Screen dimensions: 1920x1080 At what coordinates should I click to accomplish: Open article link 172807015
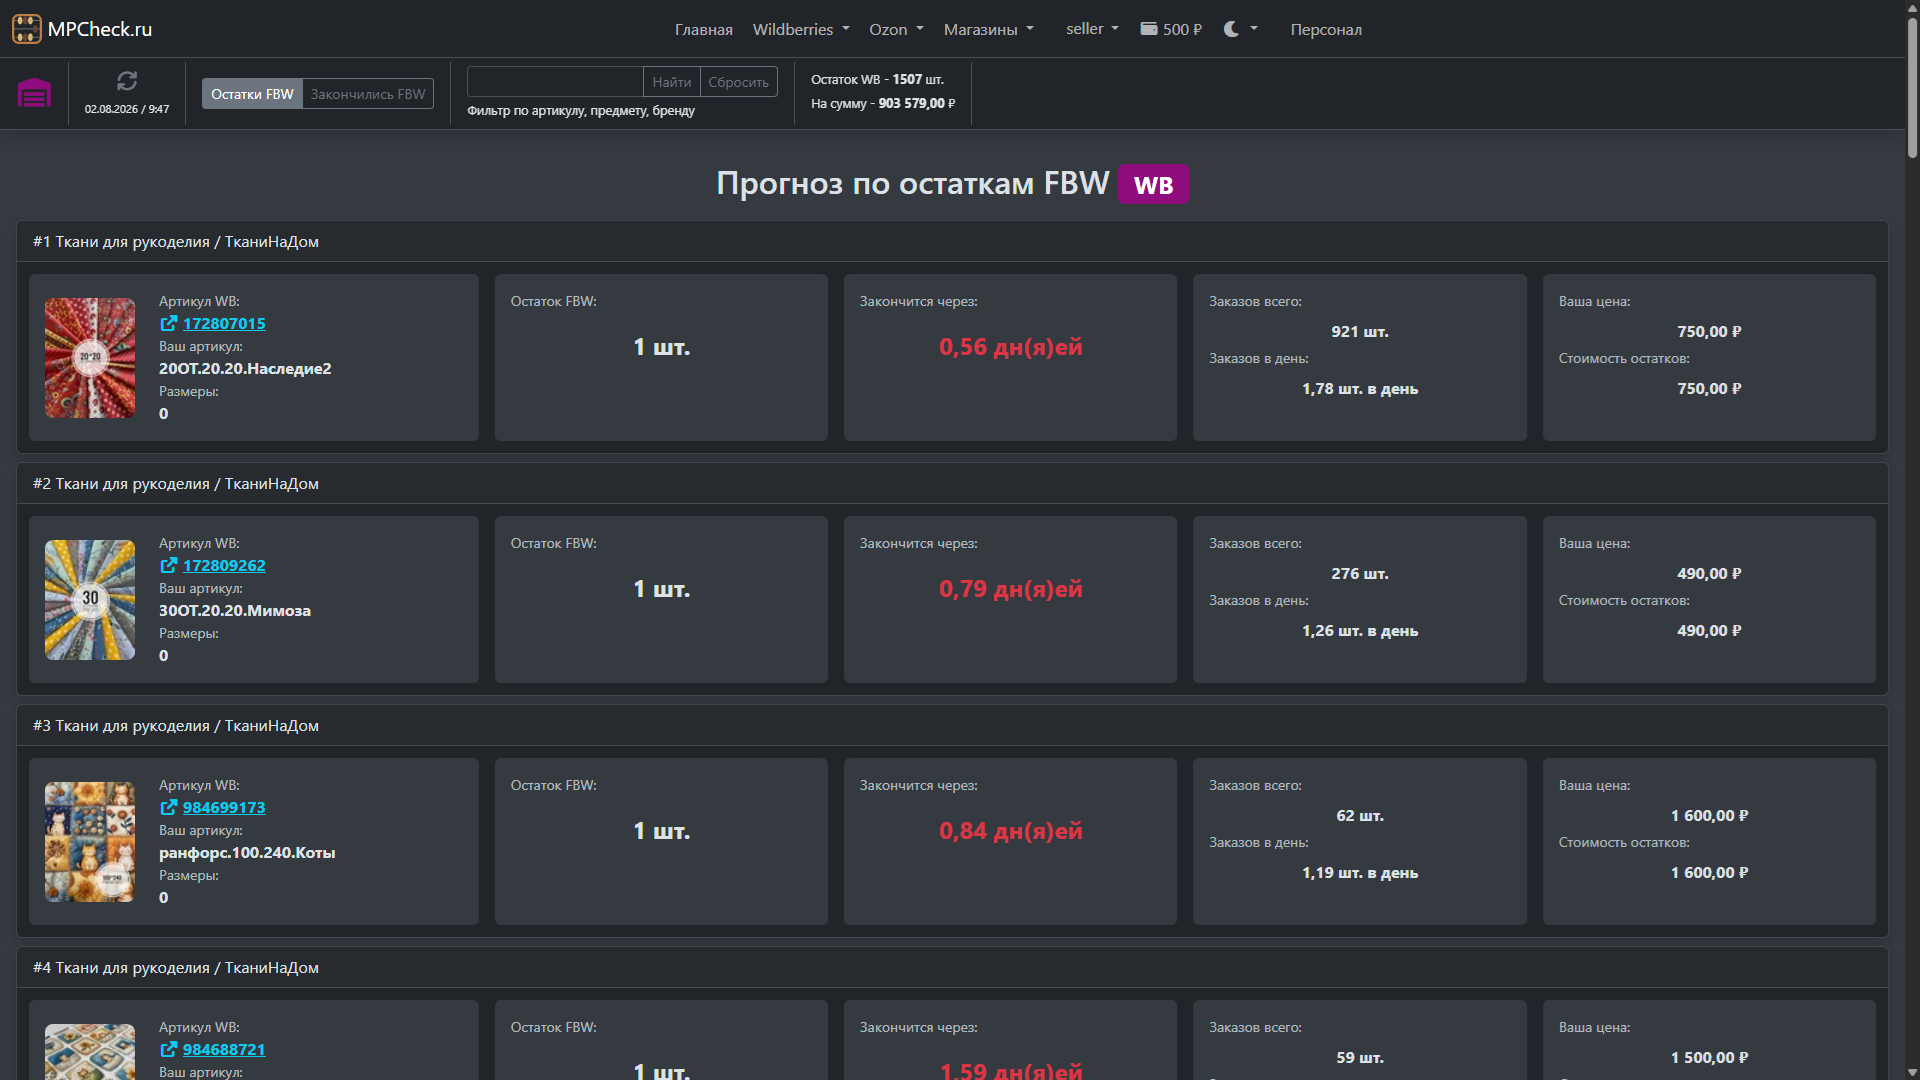(224, 323)
